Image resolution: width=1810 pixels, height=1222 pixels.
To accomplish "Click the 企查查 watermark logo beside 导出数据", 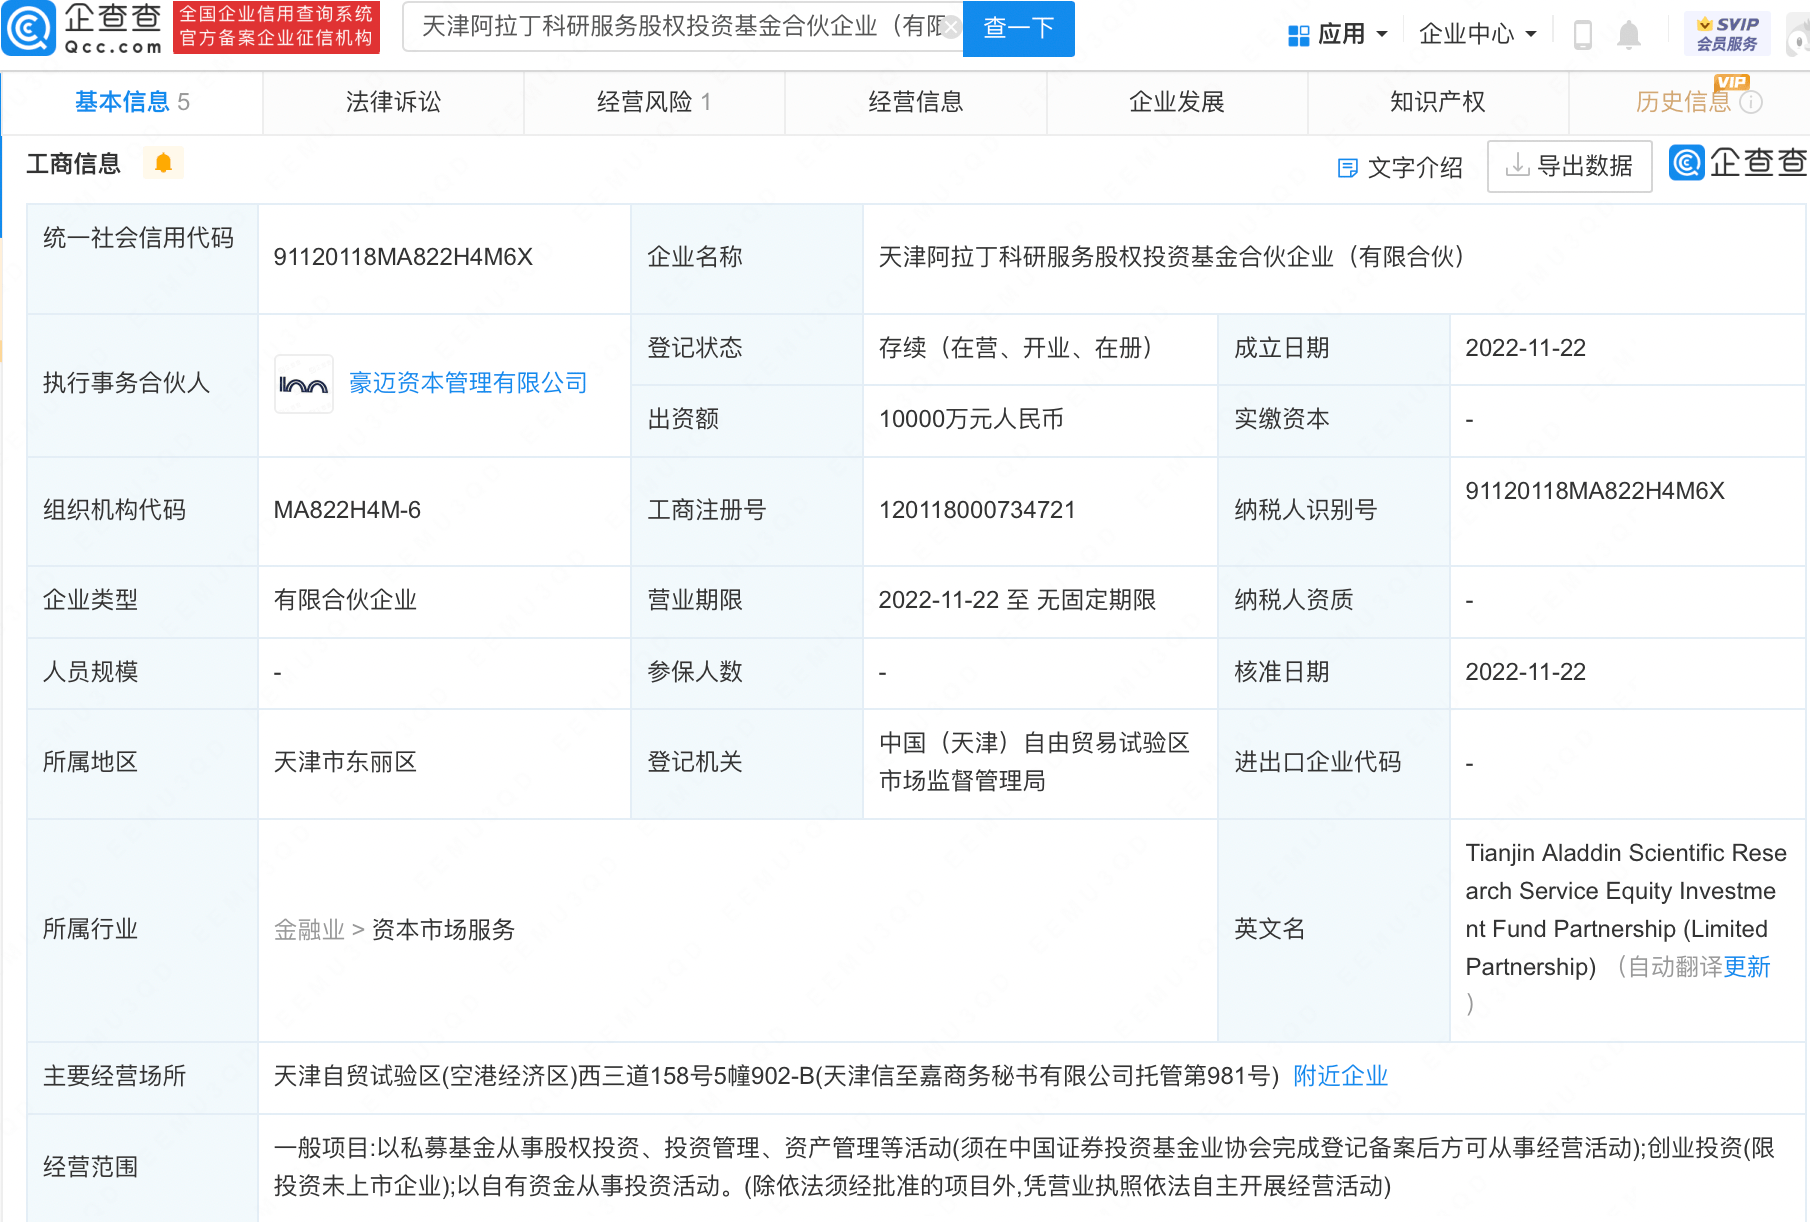I will coord(1738,163).
